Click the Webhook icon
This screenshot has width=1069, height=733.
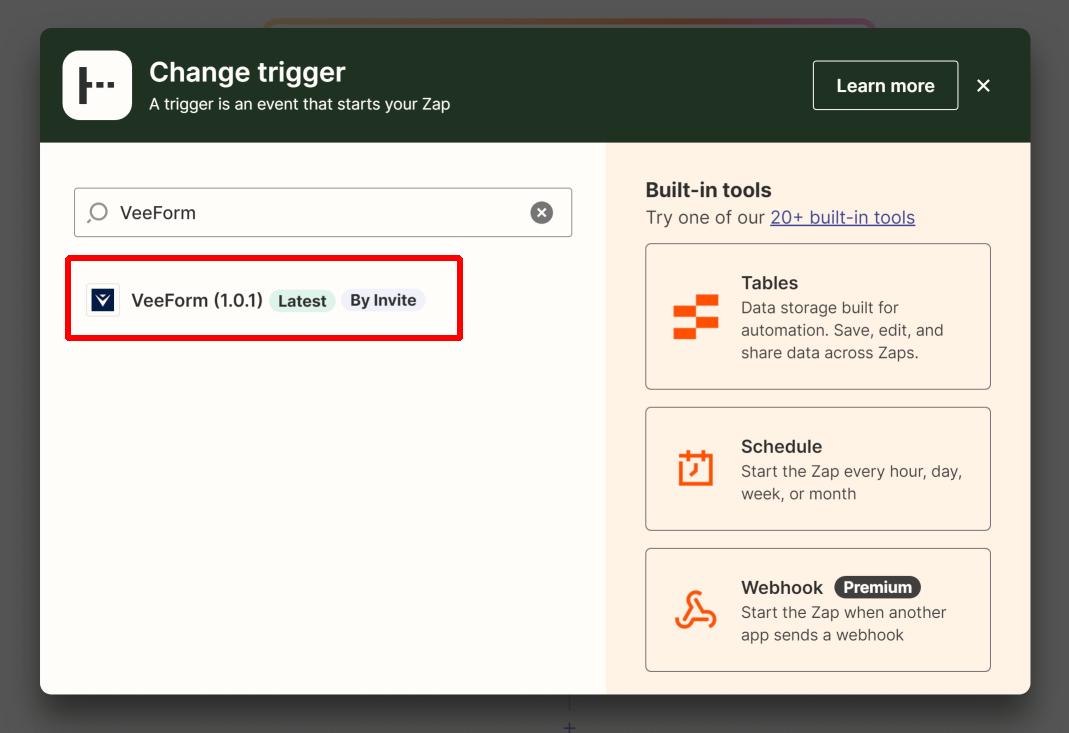[695, 610]
